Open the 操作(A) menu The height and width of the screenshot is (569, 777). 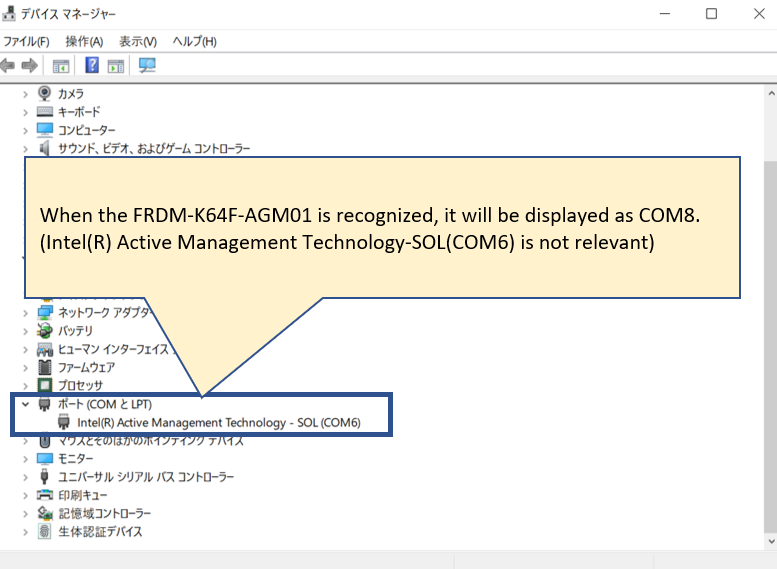pos(84,42)
